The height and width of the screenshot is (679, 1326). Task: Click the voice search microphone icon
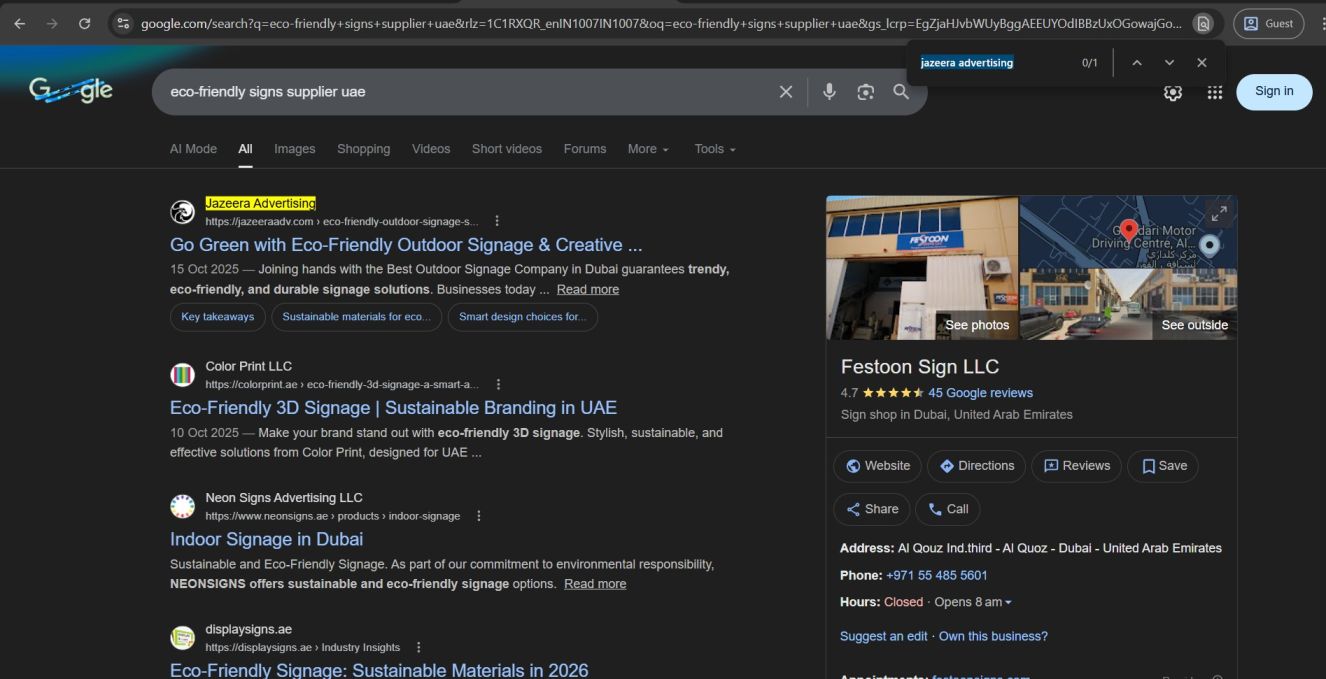click(829, 92)
